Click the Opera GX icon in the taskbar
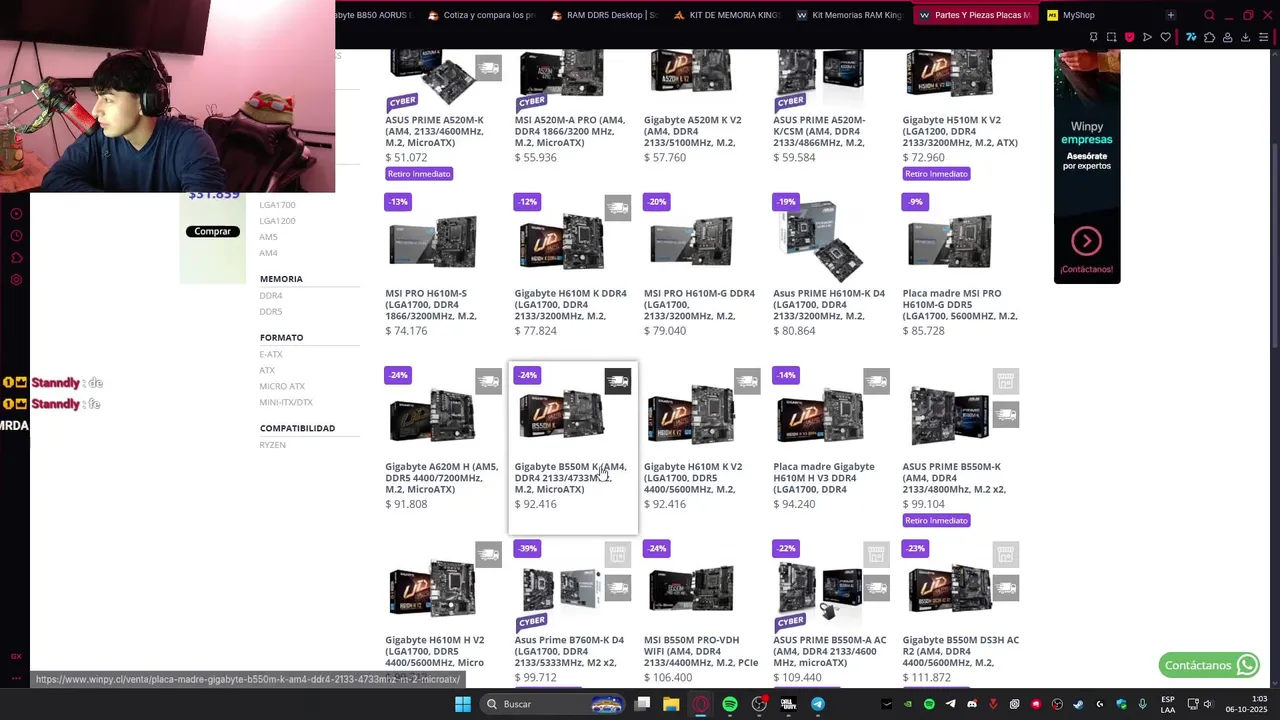This screenshot has width=1280, height=720. [x=701, y=704]
